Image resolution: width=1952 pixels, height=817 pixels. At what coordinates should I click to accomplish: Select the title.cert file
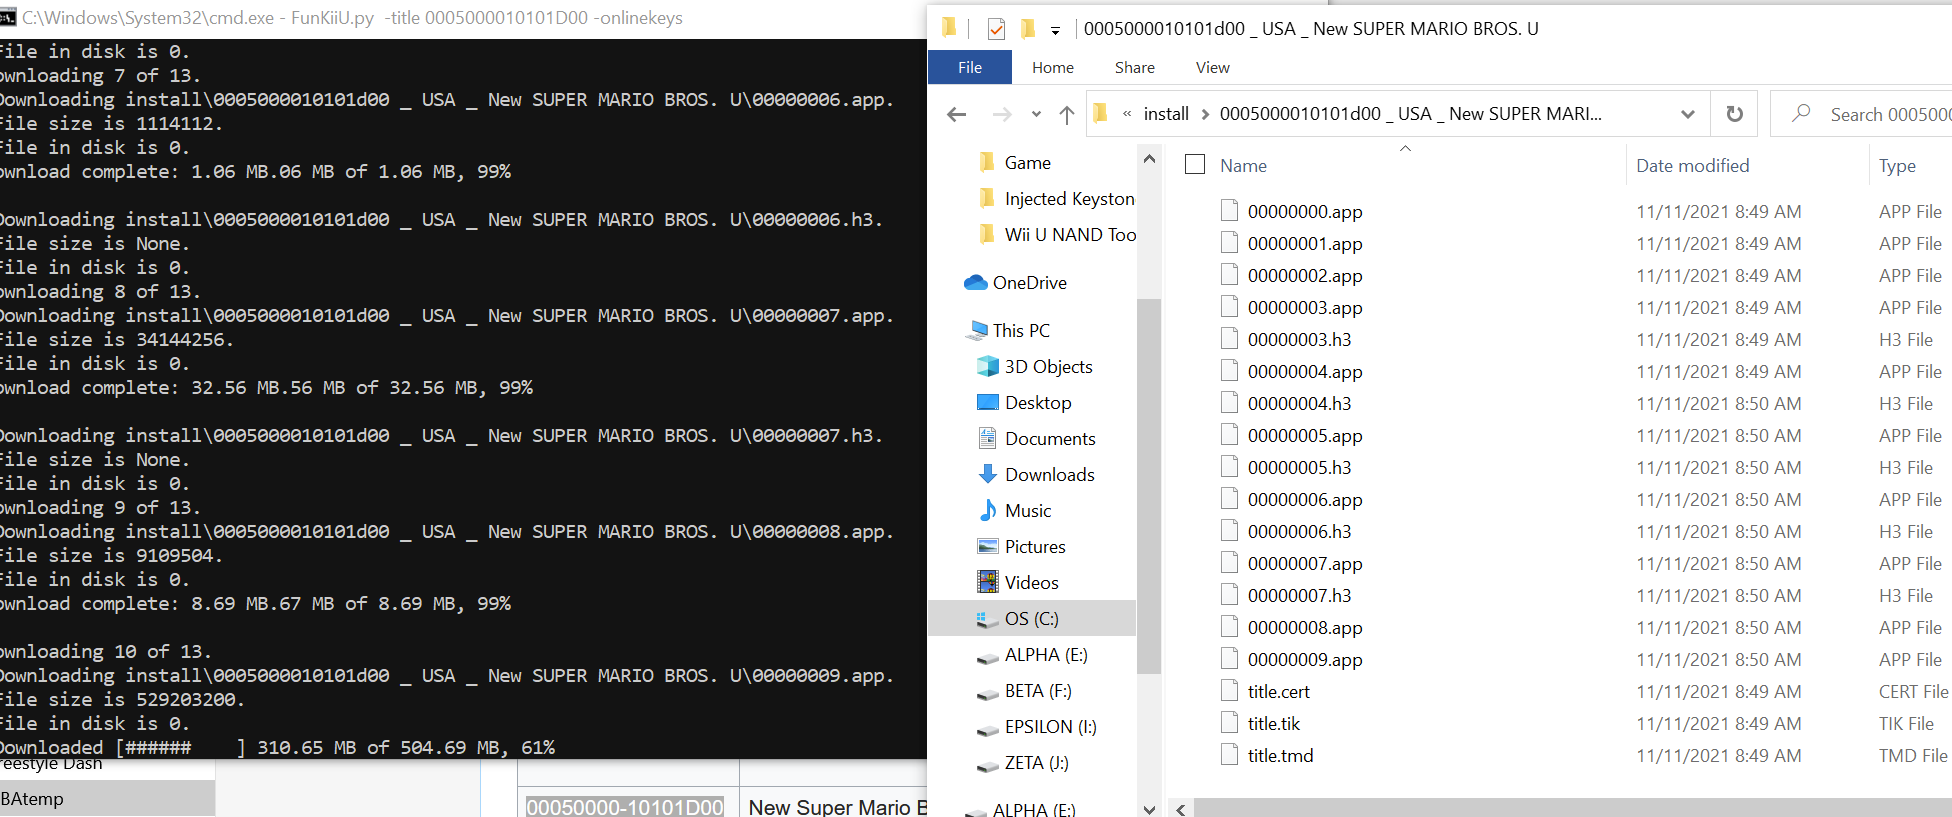pos(1278,692)
